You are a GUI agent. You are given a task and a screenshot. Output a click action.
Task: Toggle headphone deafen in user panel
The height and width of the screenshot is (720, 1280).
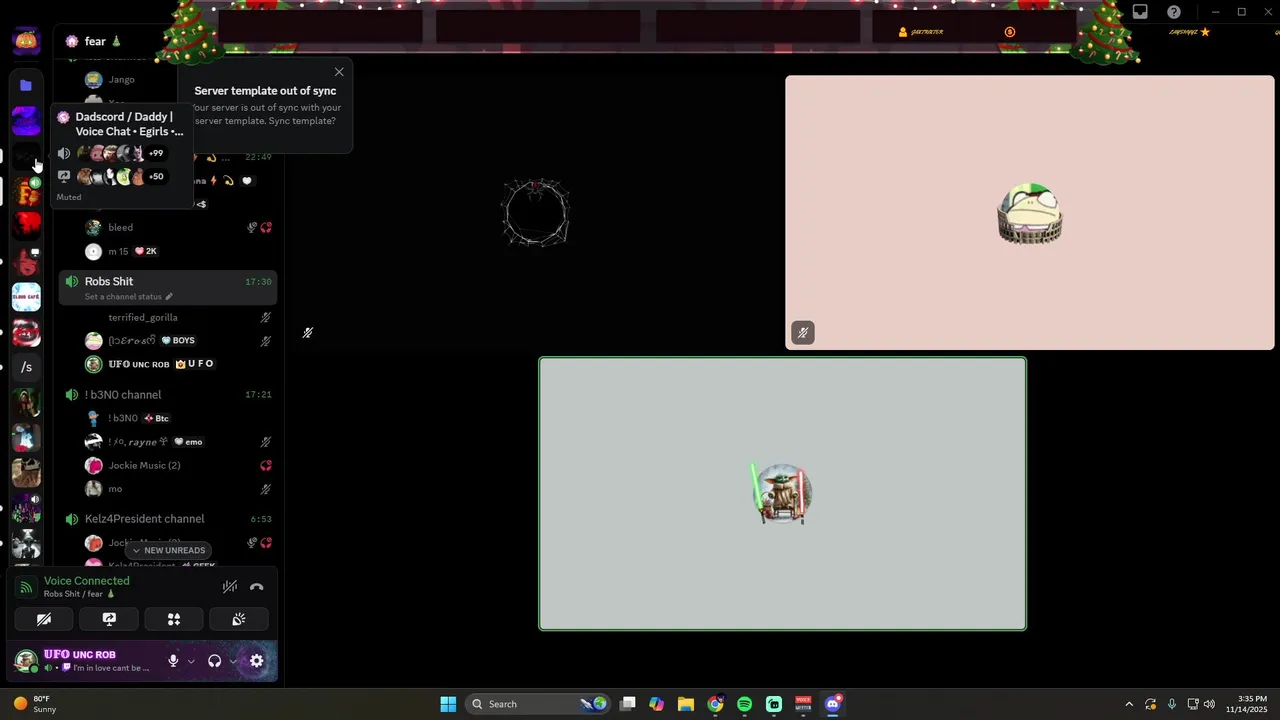[214, 661]
